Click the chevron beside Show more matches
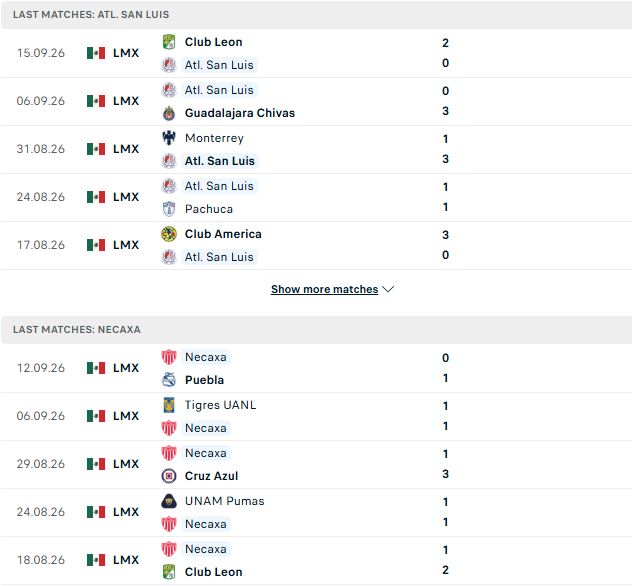632x586 pixels. point(388,289)
